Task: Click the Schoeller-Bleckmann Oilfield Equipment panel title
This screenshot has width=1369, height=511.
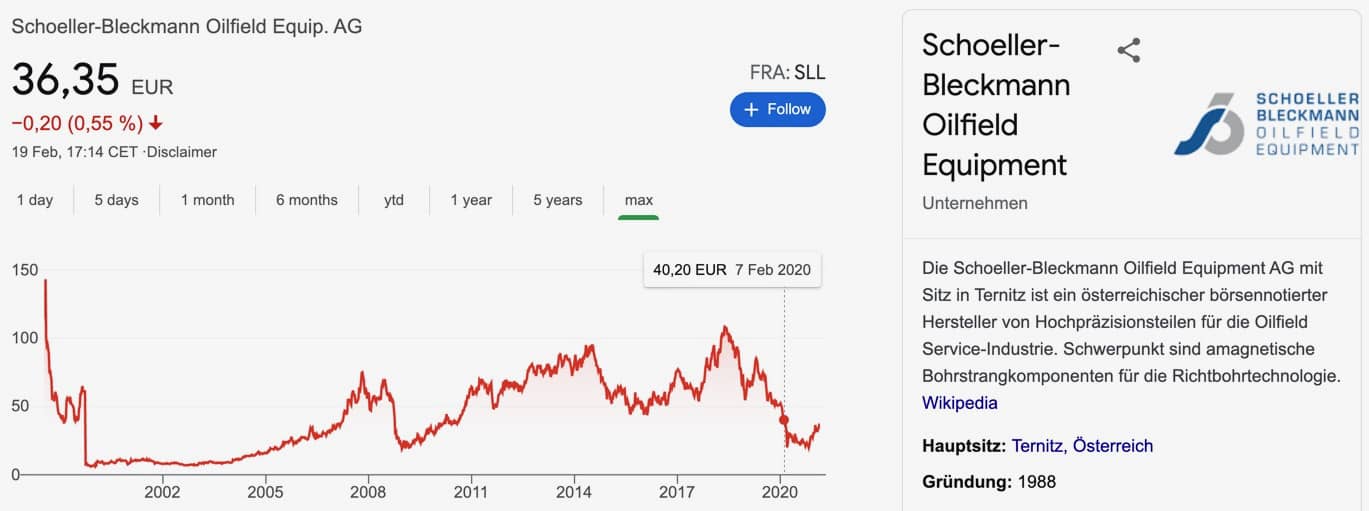Action: pos(996,105)
